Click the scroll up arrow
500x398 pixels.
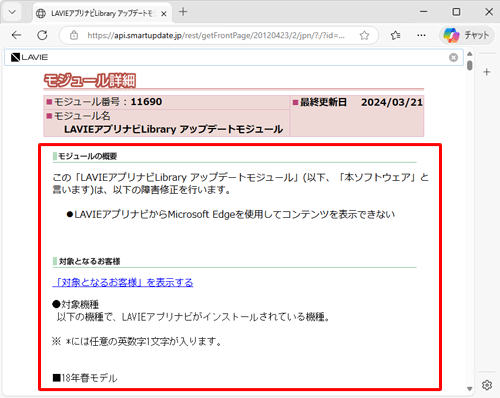coord(470,54)
